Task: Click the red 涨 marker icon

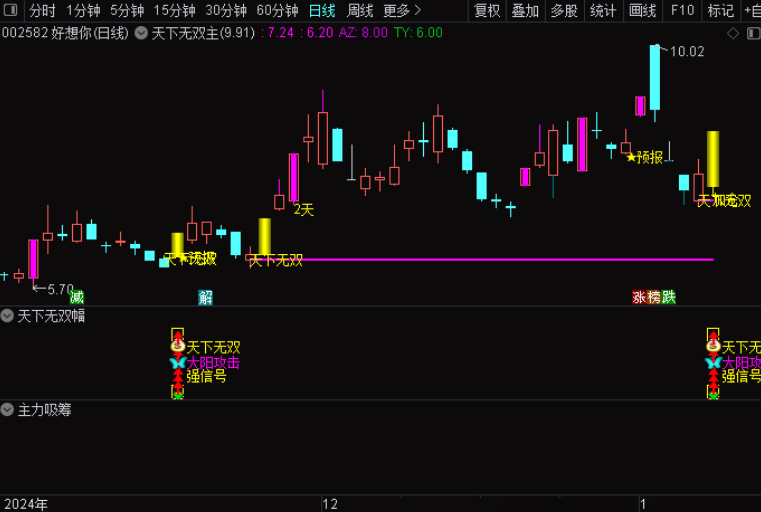Action: pos(639,297)
